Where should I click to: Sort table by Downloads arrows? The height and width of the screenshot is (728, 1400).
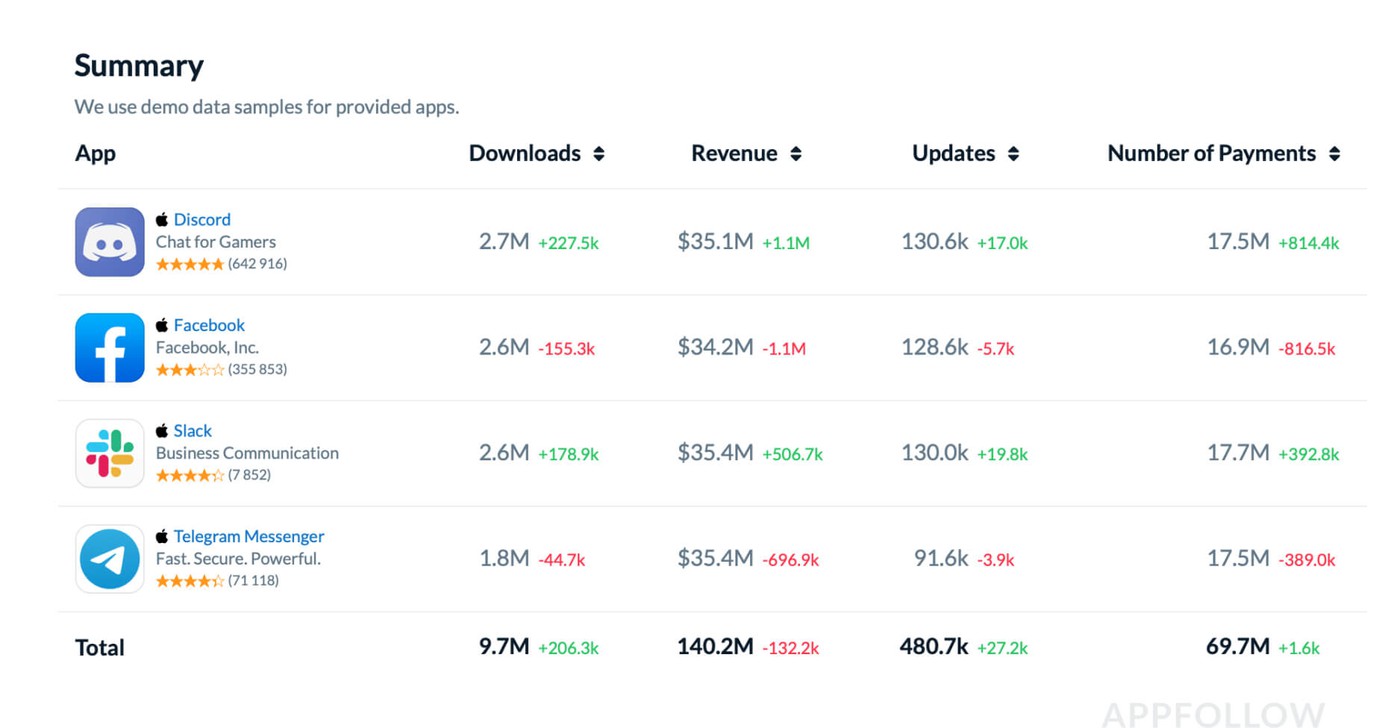tap(599, 154)
